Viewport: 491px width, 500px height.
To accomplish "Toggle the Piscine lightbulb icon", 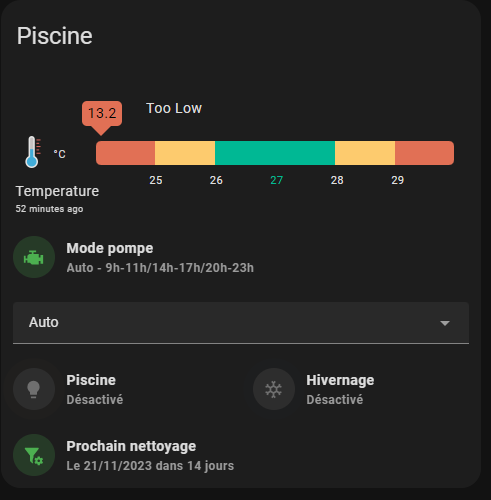I will pos(34,389).
